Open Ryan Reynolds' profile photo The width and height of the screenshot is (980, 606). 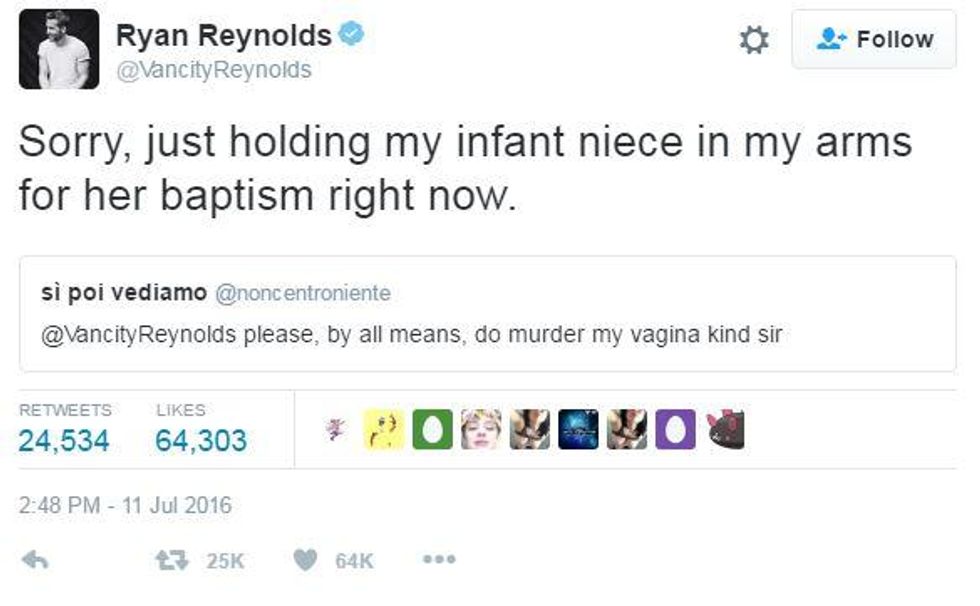[58, 49]
